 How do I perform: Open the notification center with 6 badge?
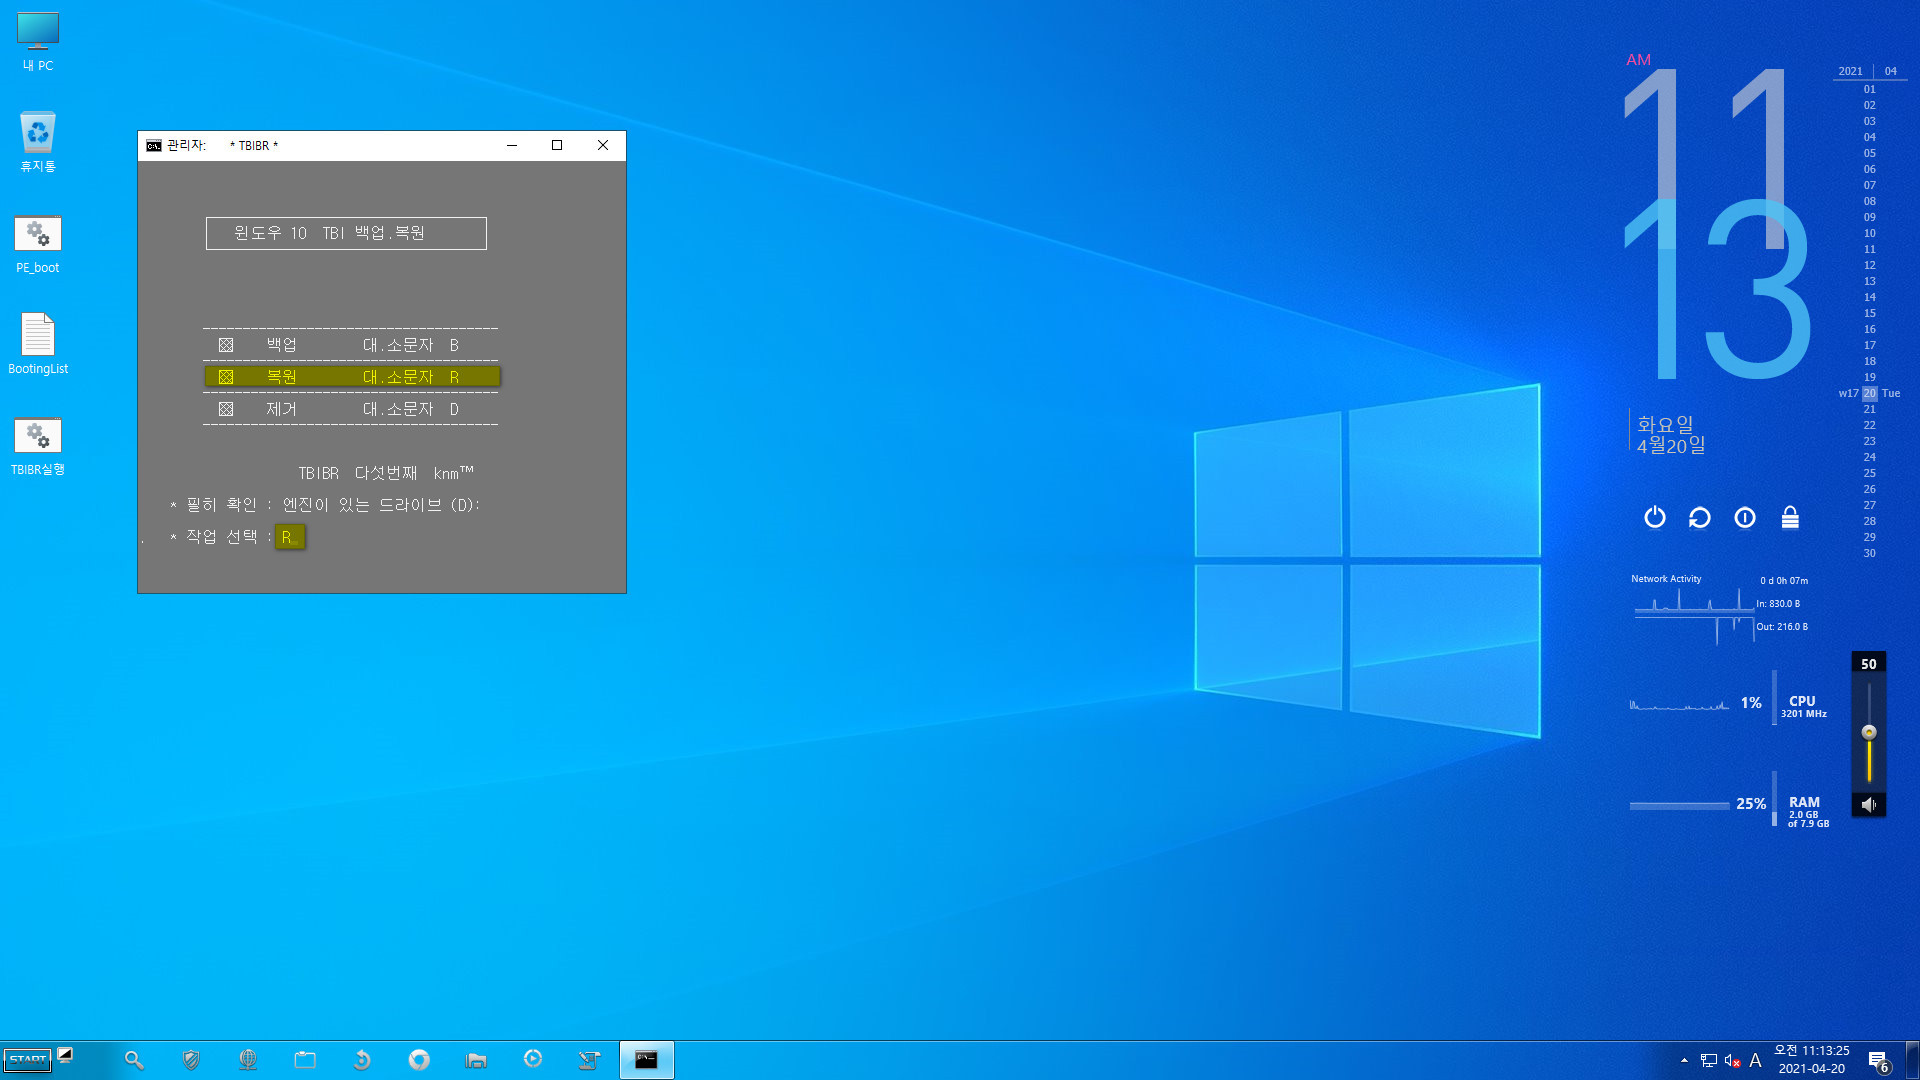coord(1879,1061)
